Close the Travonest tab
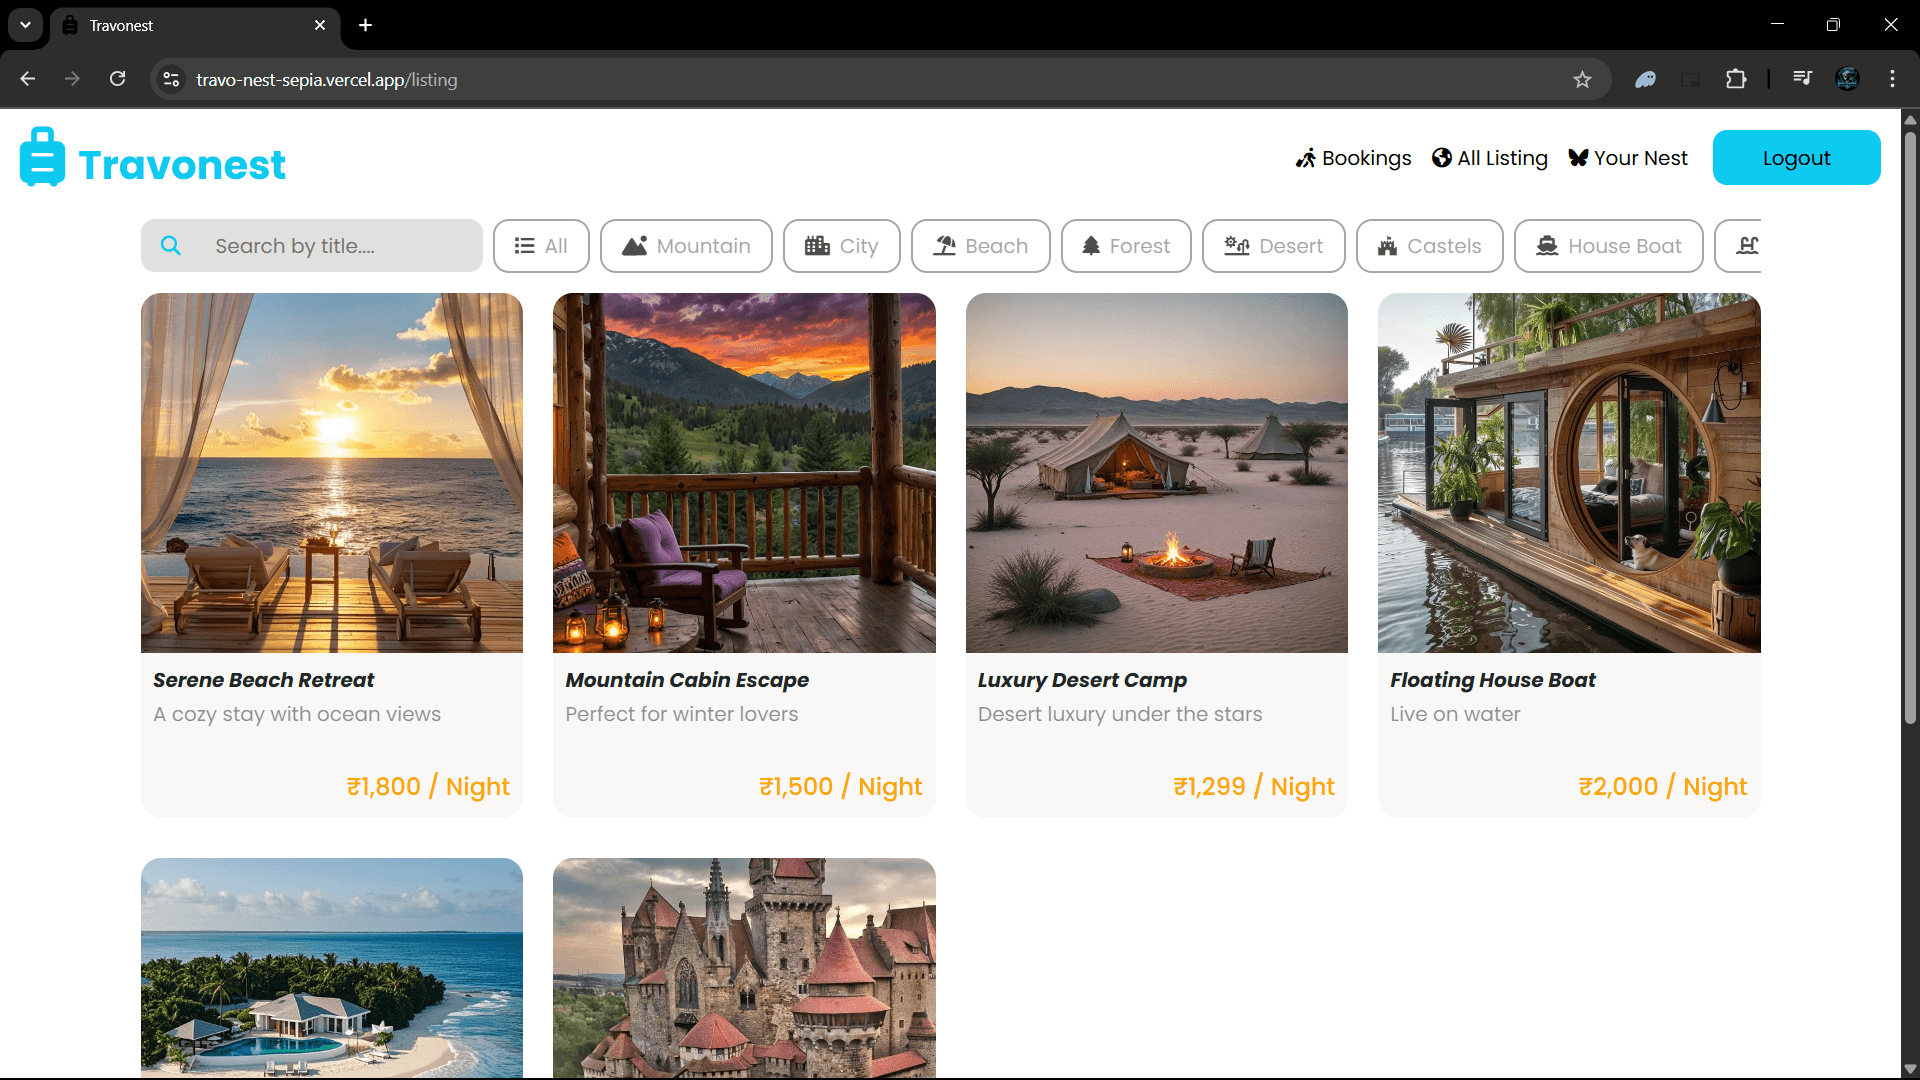Image resolution: width=1920 pixels, height=1080 pixels. [320, 25]
